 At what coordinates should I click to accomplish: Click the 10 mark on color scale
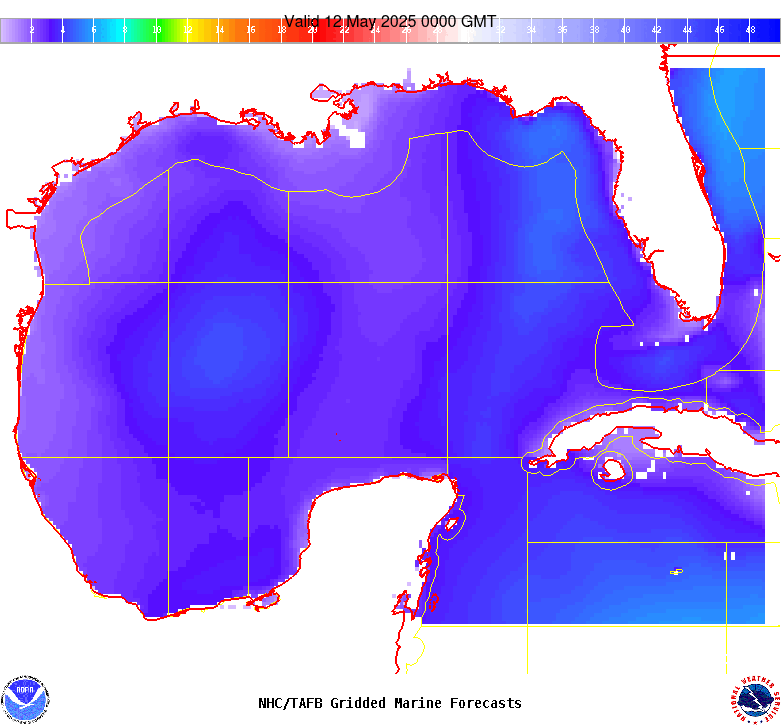(x=157, y=30)
